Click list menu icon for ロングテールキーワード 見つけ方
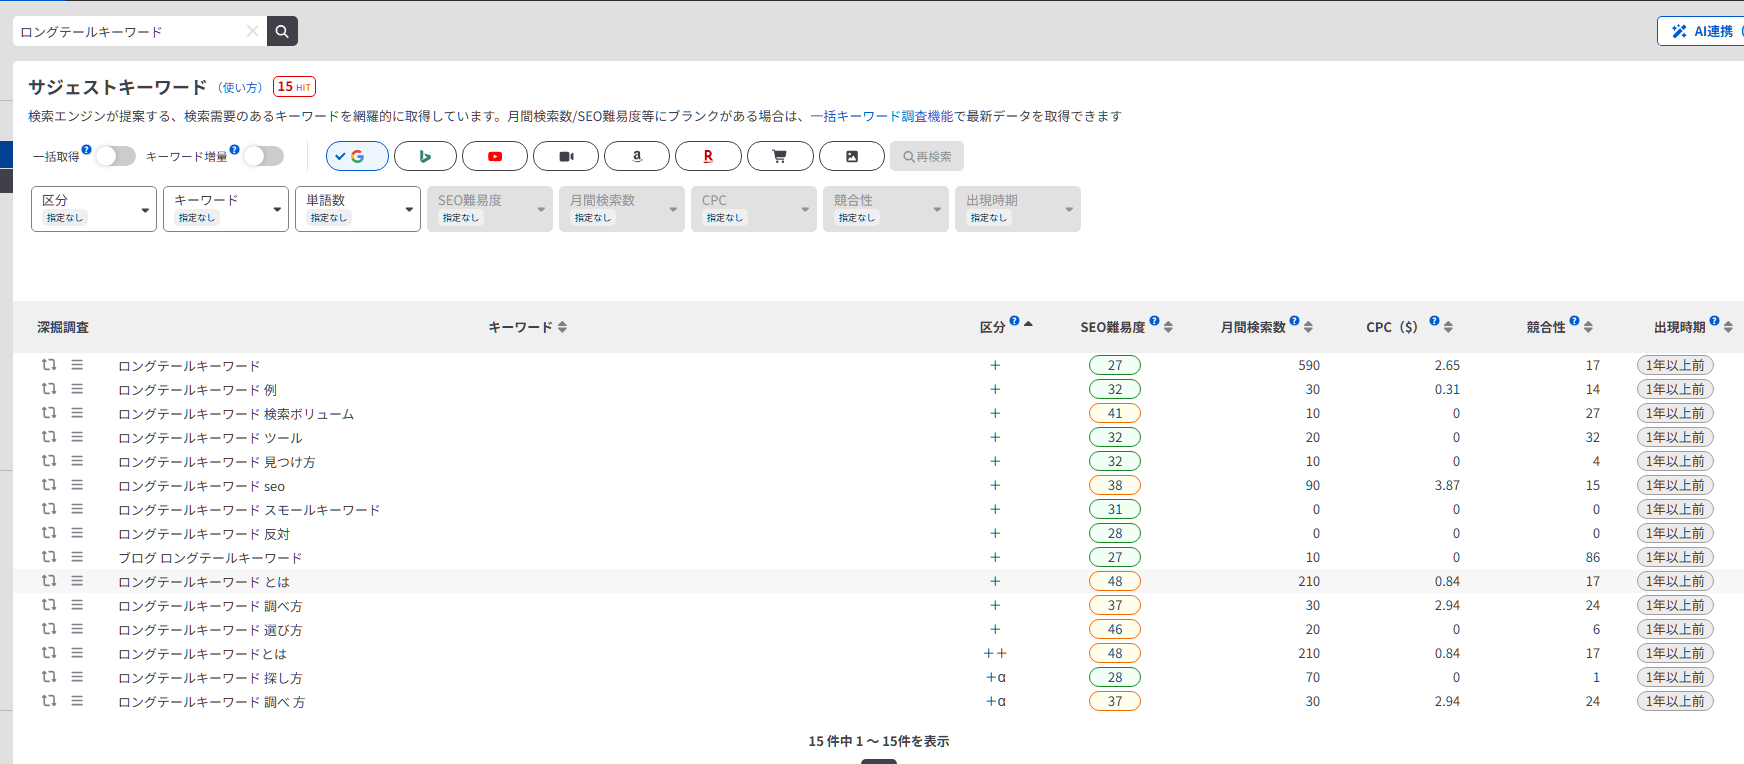Viewport: 1744px width, 764px height. [77, 461]
